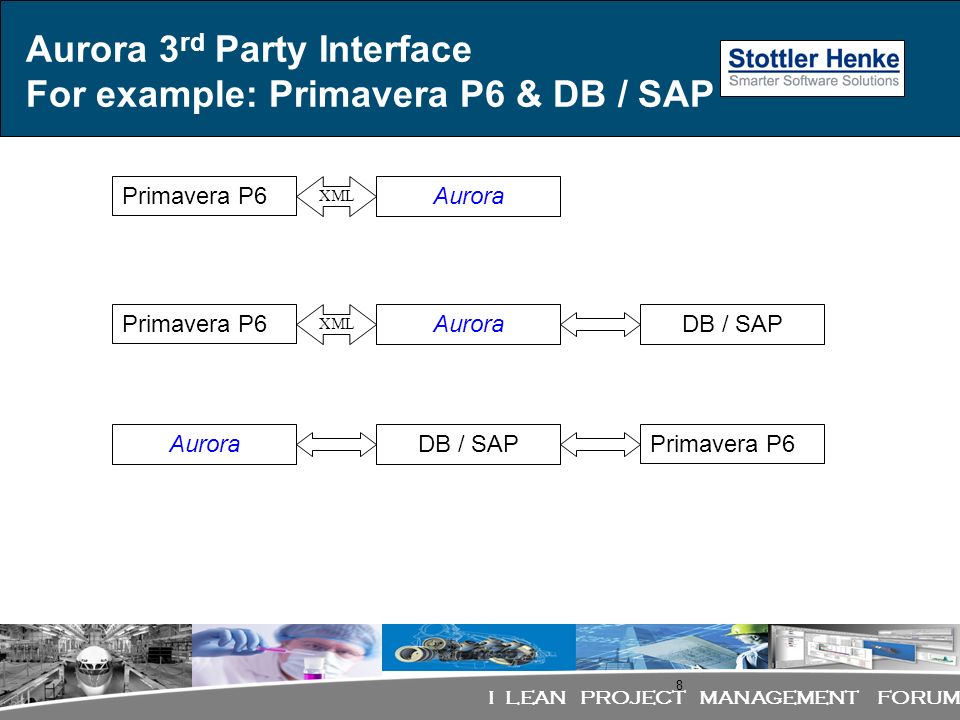Click the hard-hat blueprint image in the footer
This screenshot has width=960, height=720.
point(672,647)
